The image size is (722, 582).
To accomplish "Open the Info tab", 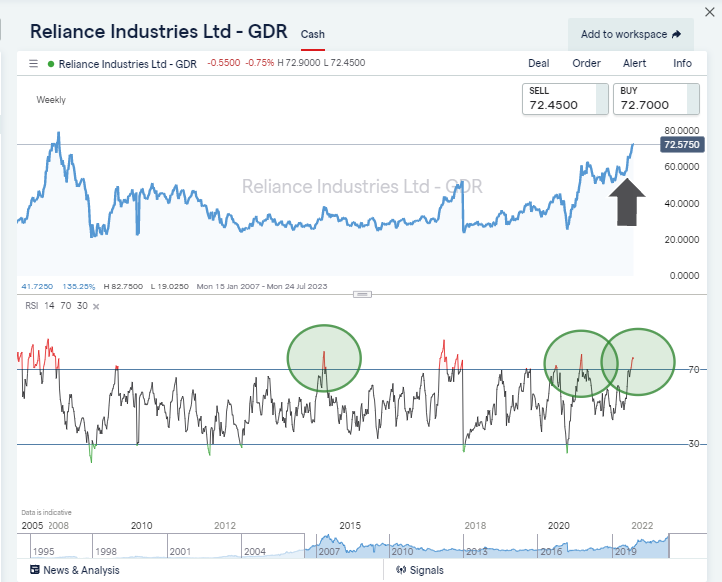I will (x=682, y=64).
